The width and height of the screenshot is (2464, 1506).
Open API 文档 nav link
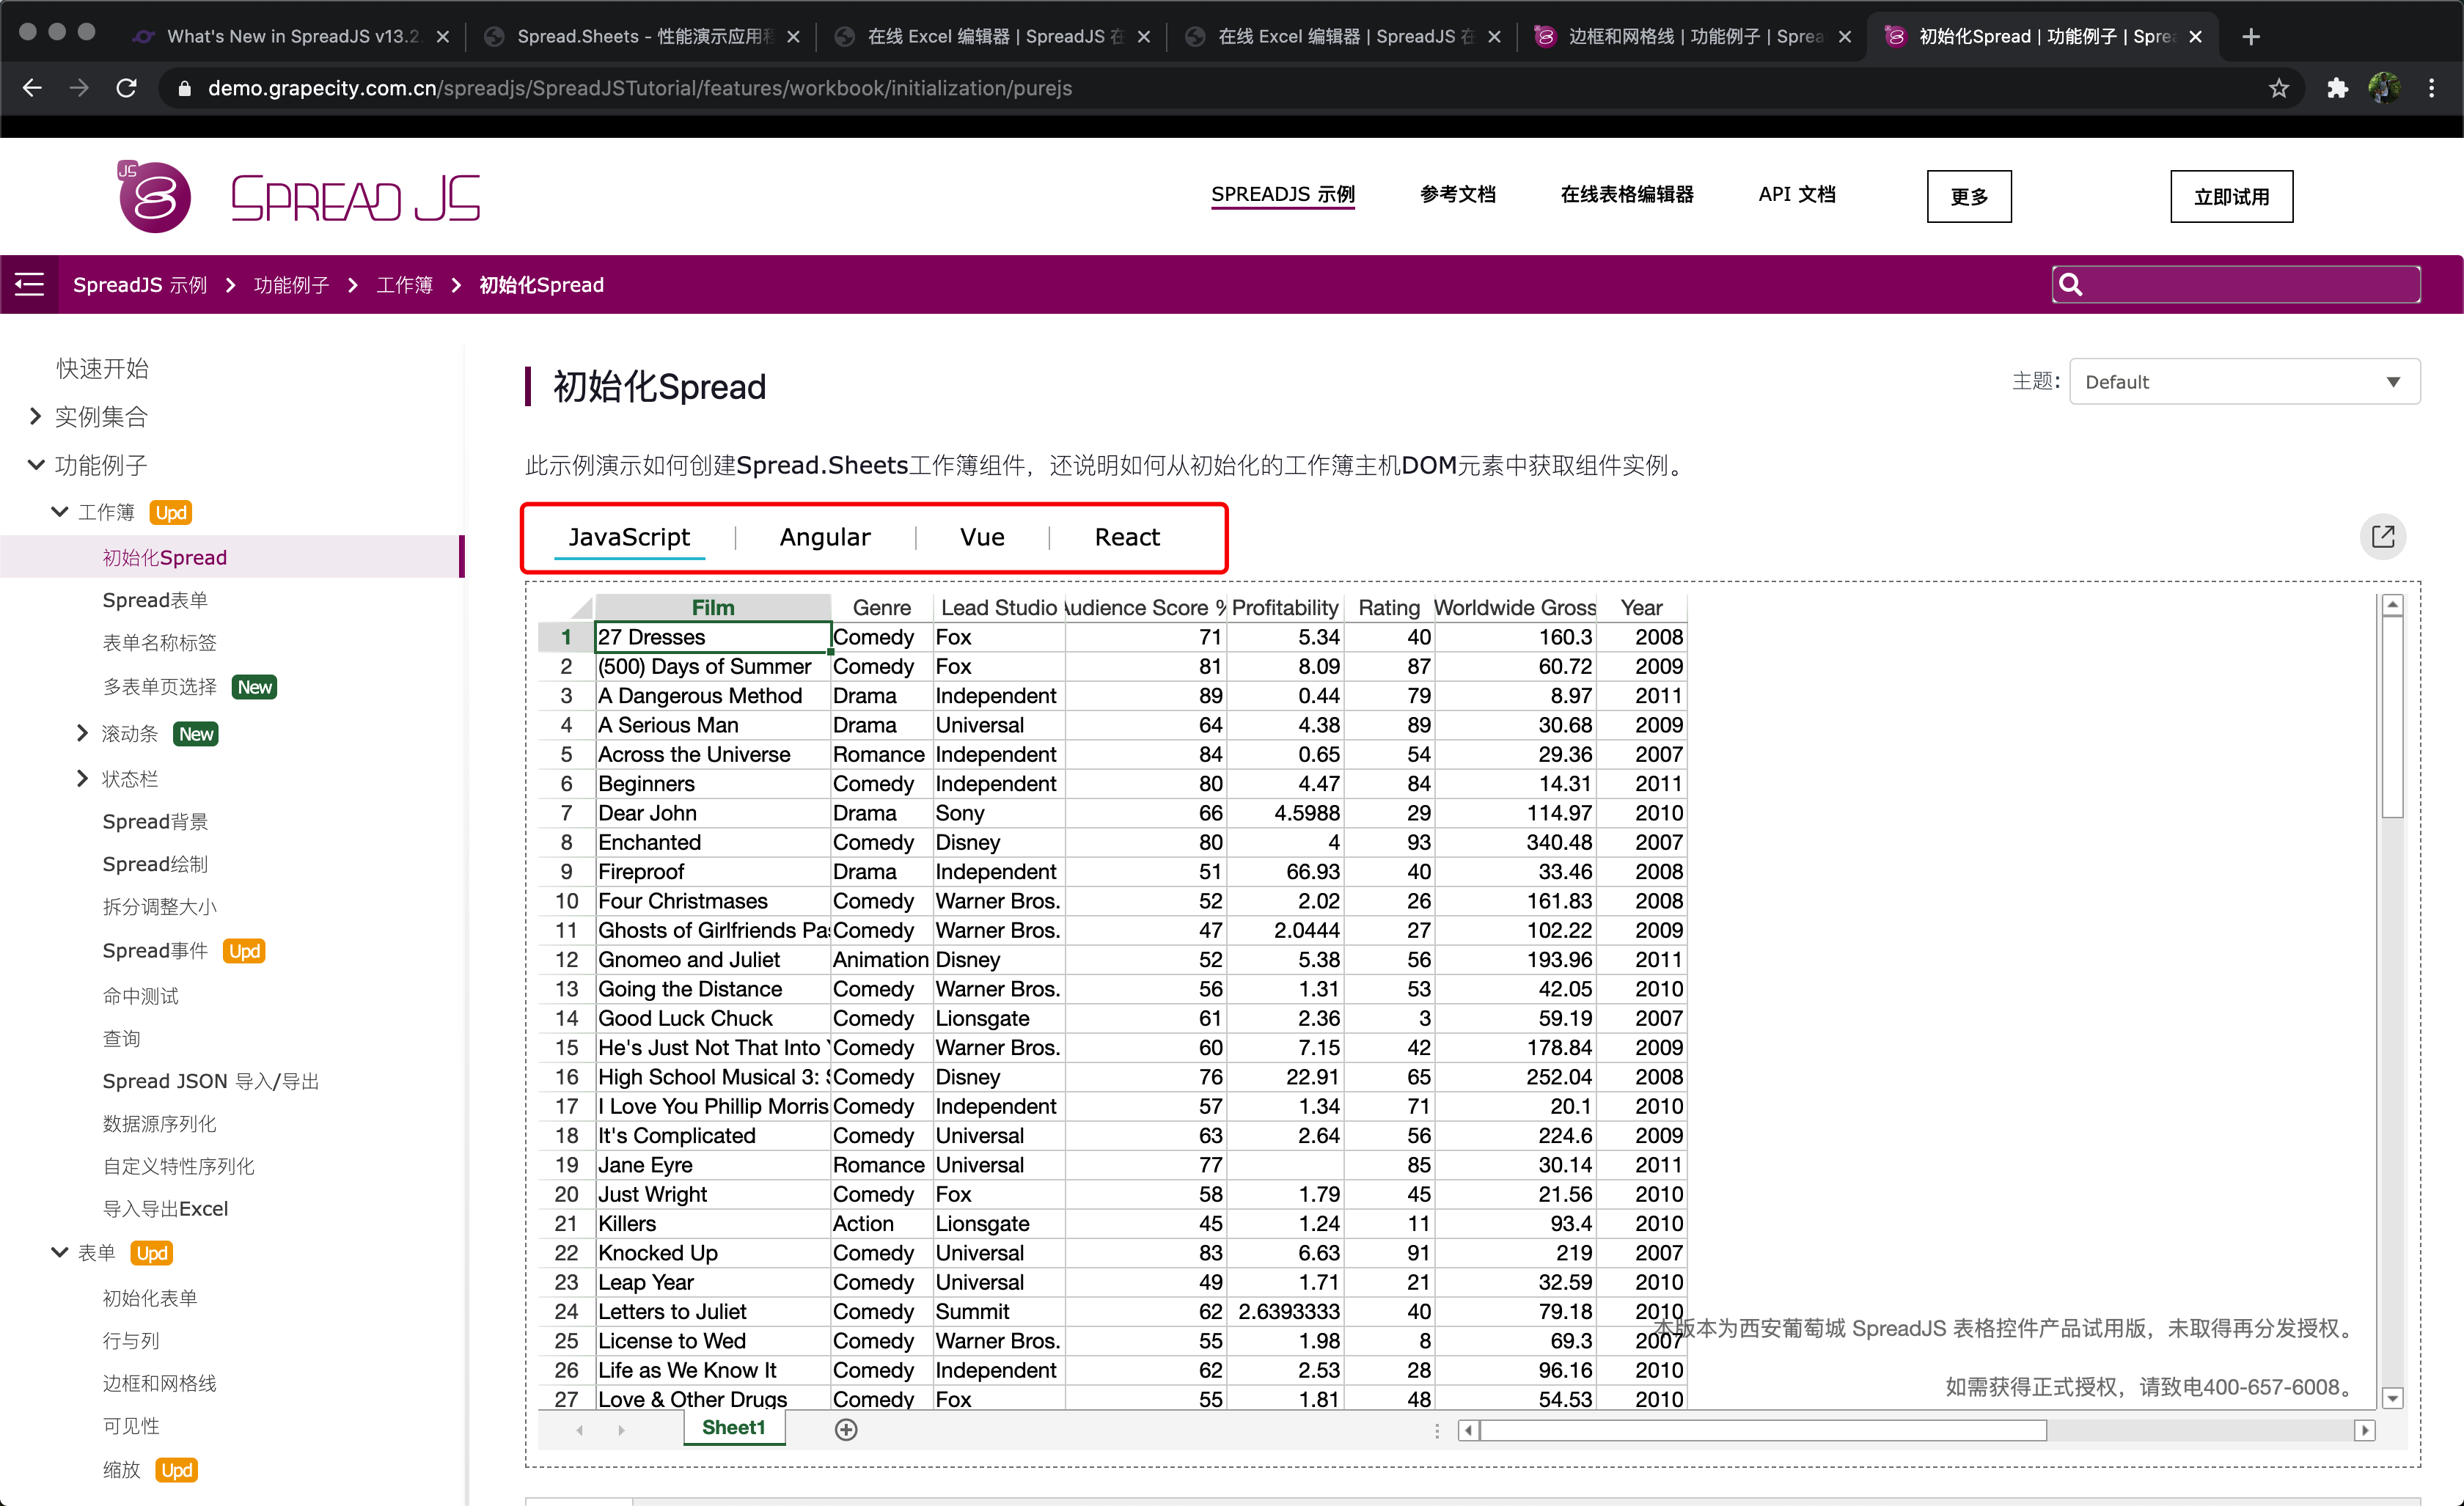coord(1797,194)
